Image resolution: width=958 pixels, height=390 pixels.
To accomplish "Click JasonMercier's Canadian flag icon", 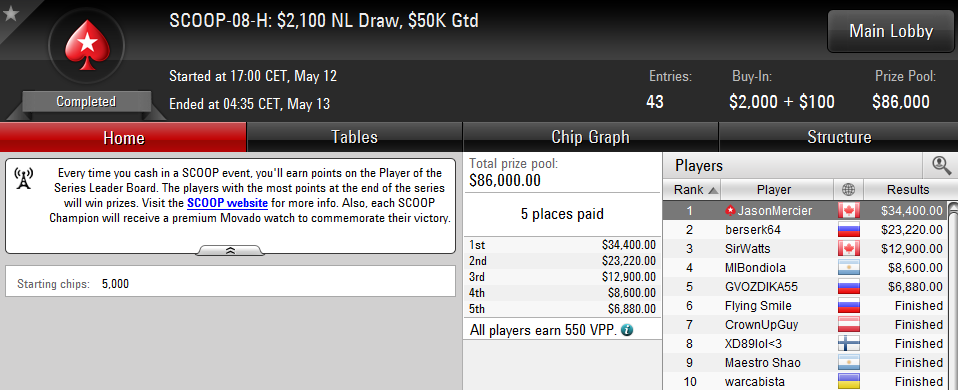I will pos(849,211).
